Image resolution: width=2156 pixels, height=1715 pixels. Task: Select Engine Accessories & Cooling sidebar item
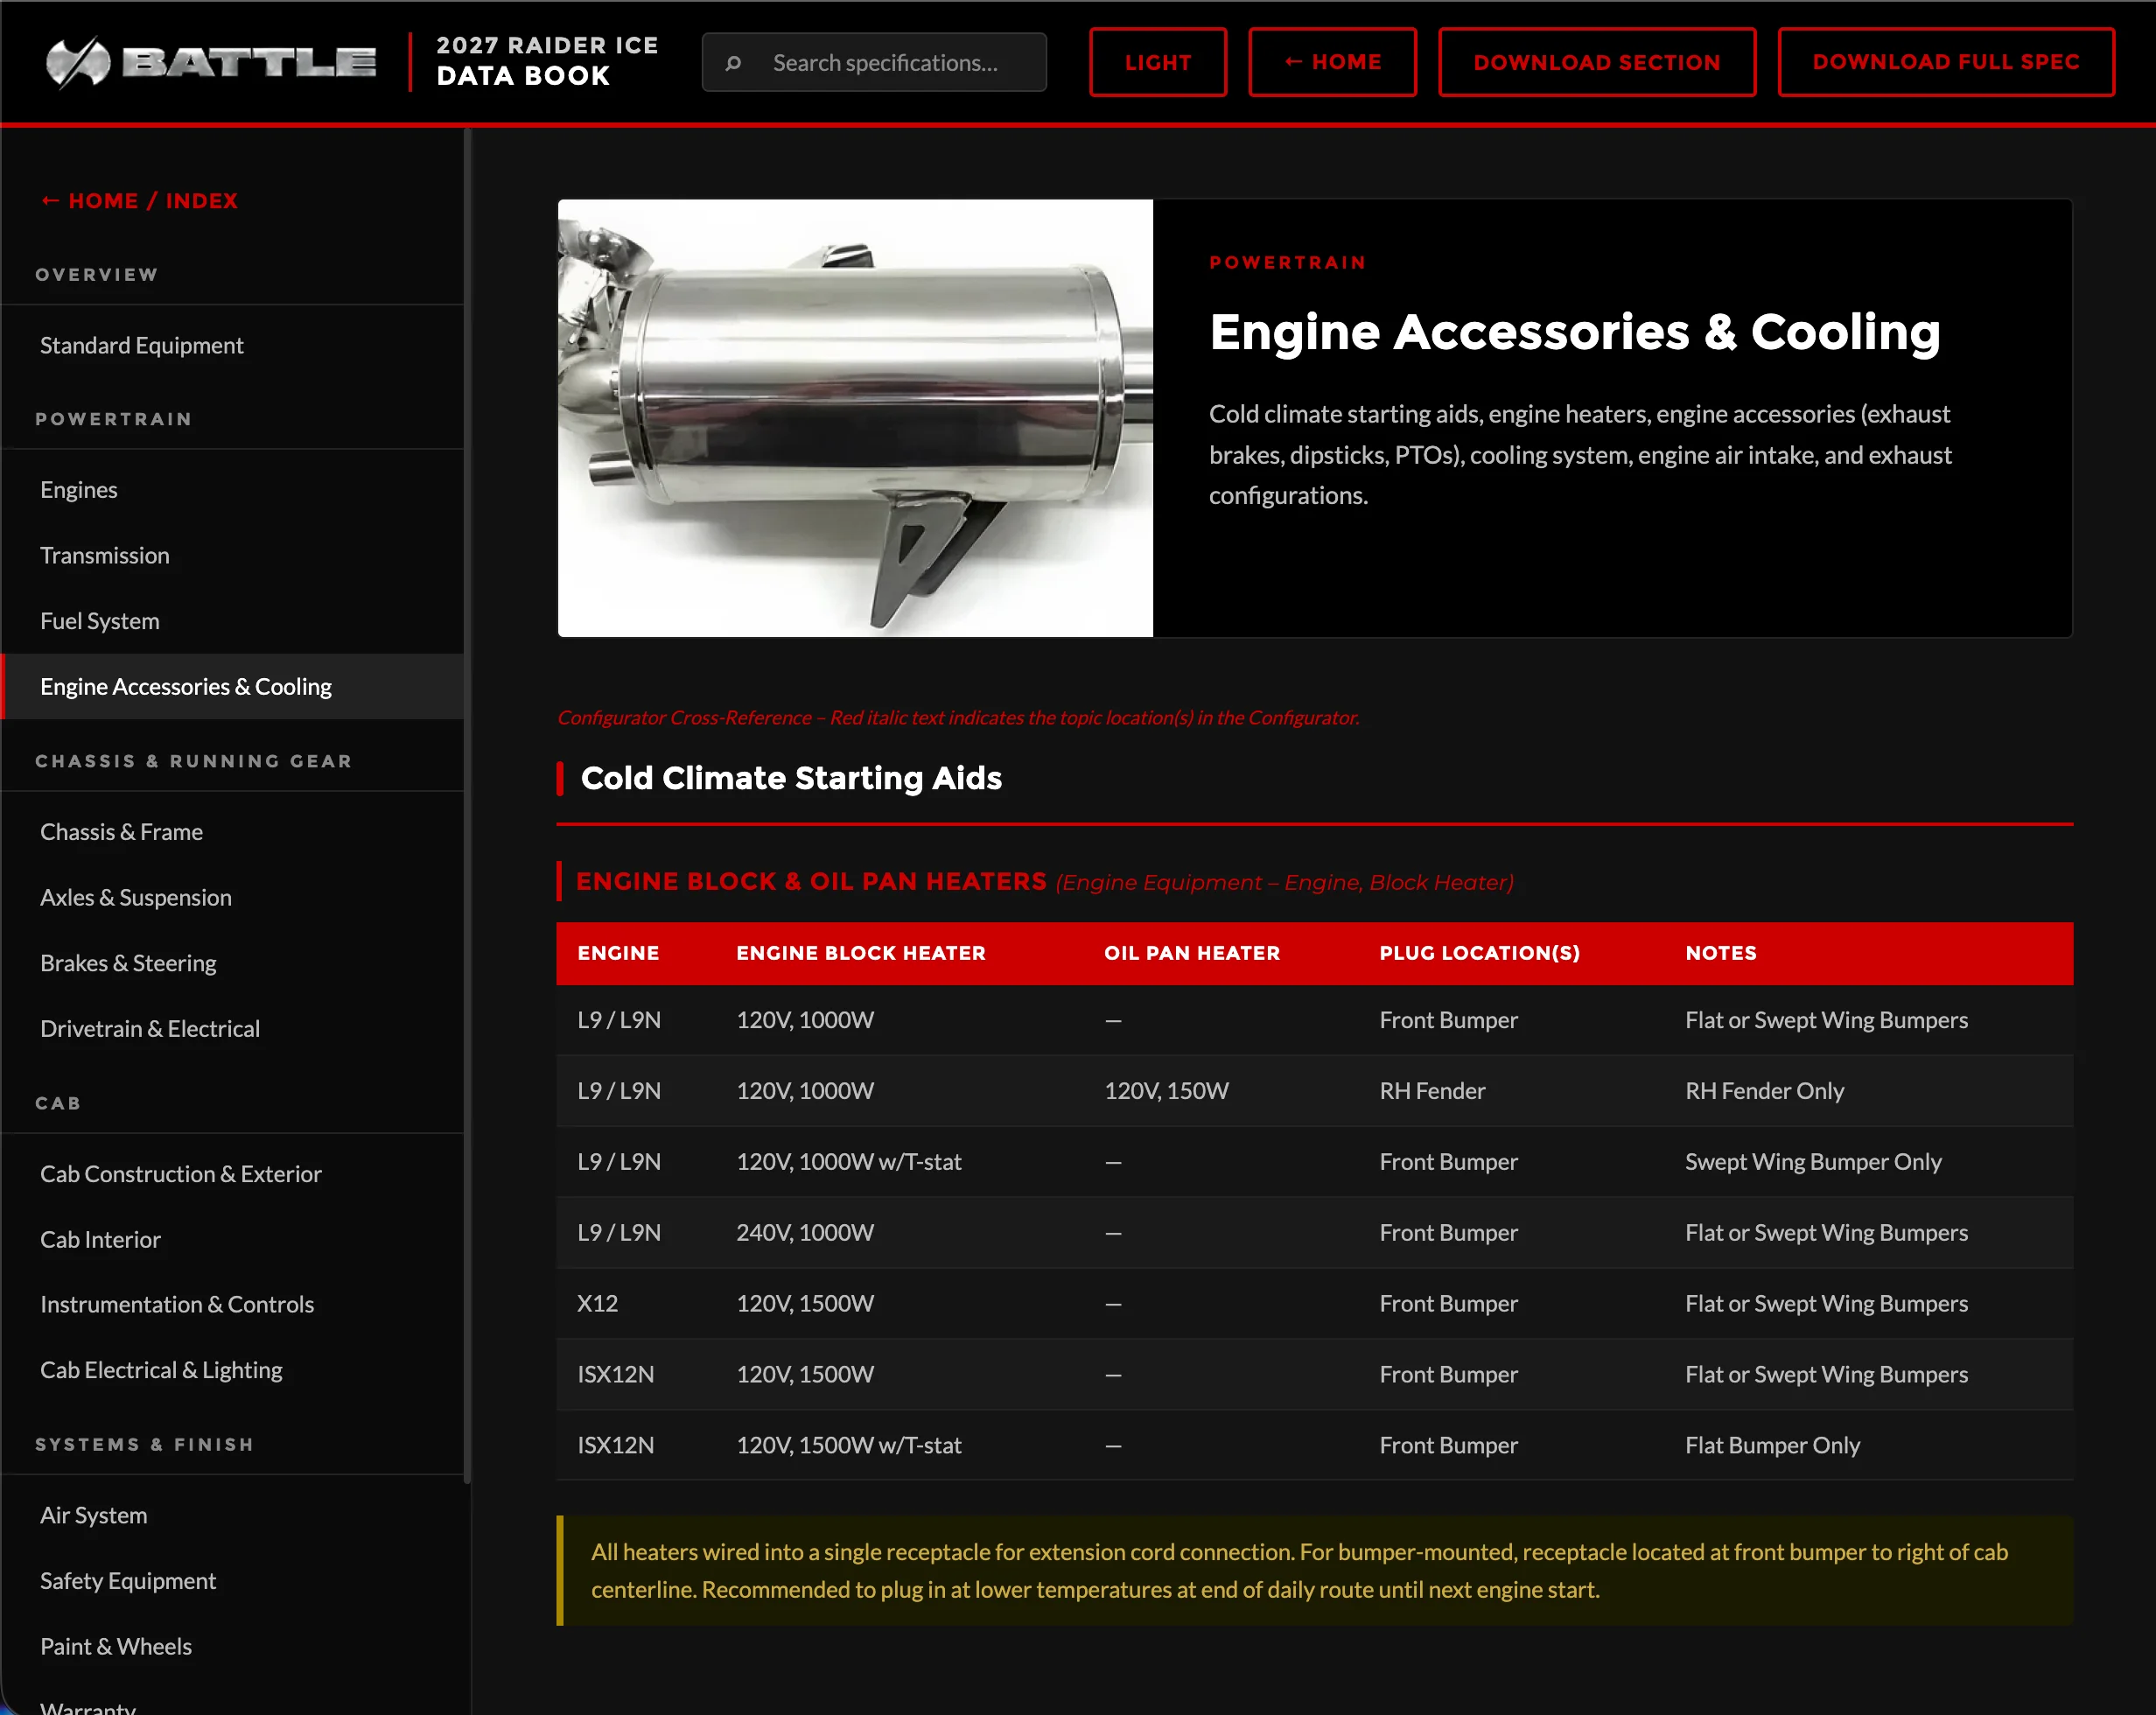point(232,686)
